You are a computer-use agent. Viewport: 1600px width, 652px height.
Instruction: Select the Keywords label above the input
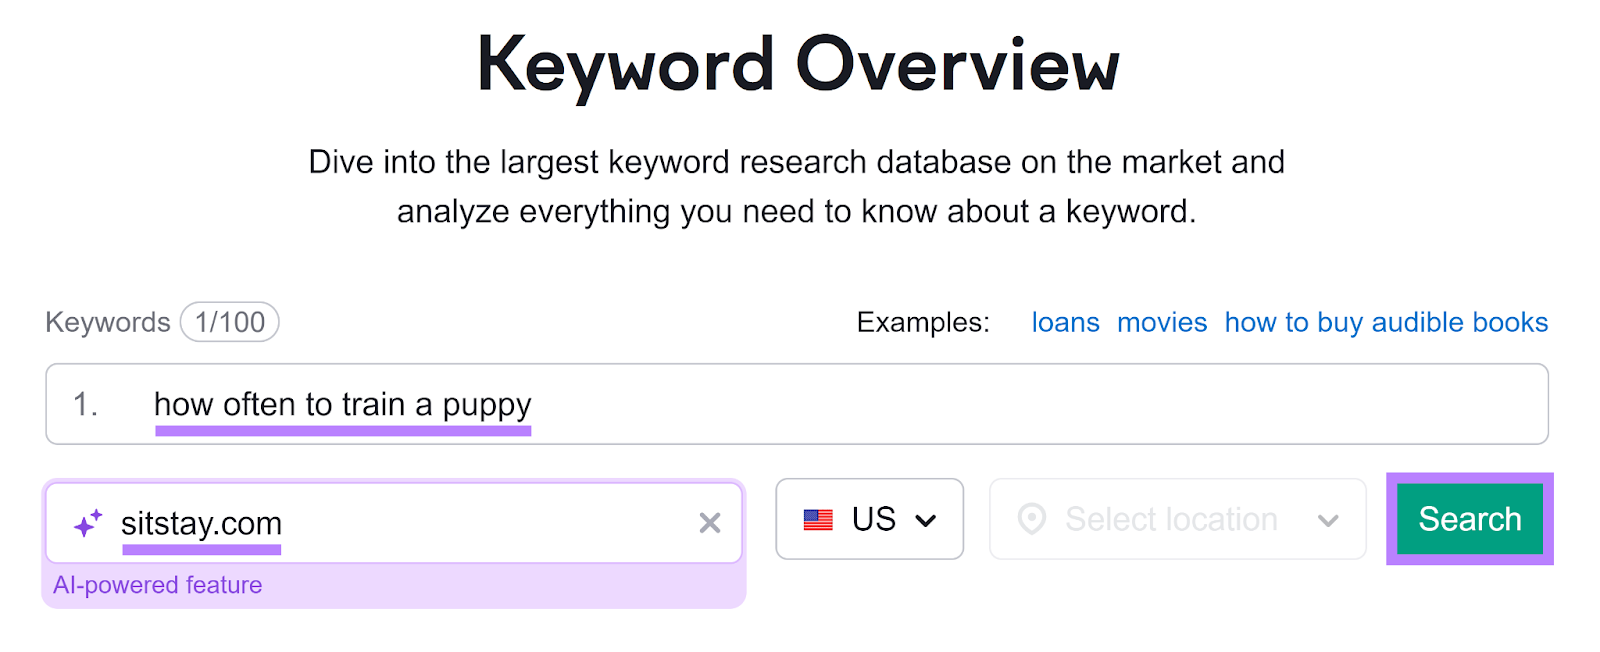pos(106,322)
